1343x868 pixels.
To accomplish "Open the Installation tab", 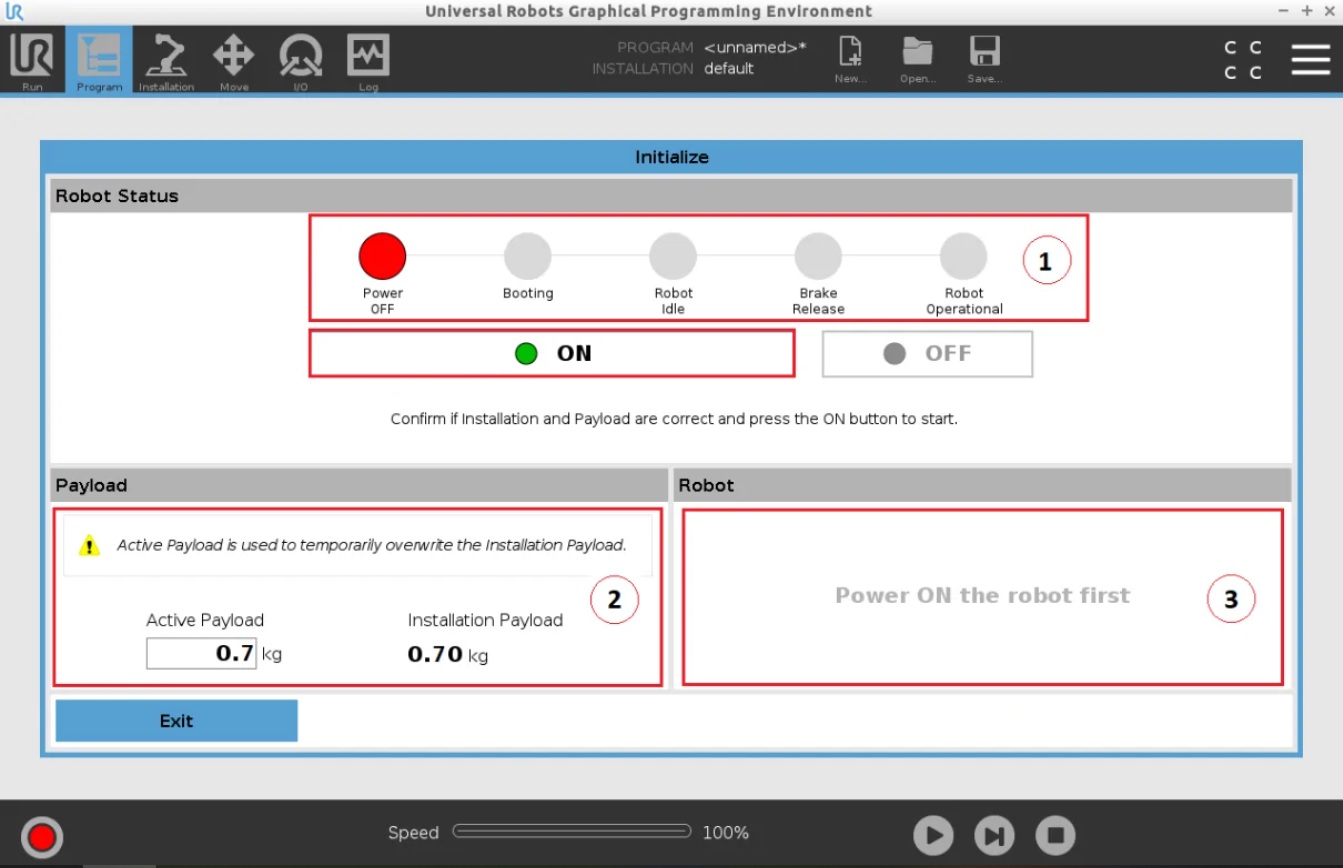I will (166, 61).
